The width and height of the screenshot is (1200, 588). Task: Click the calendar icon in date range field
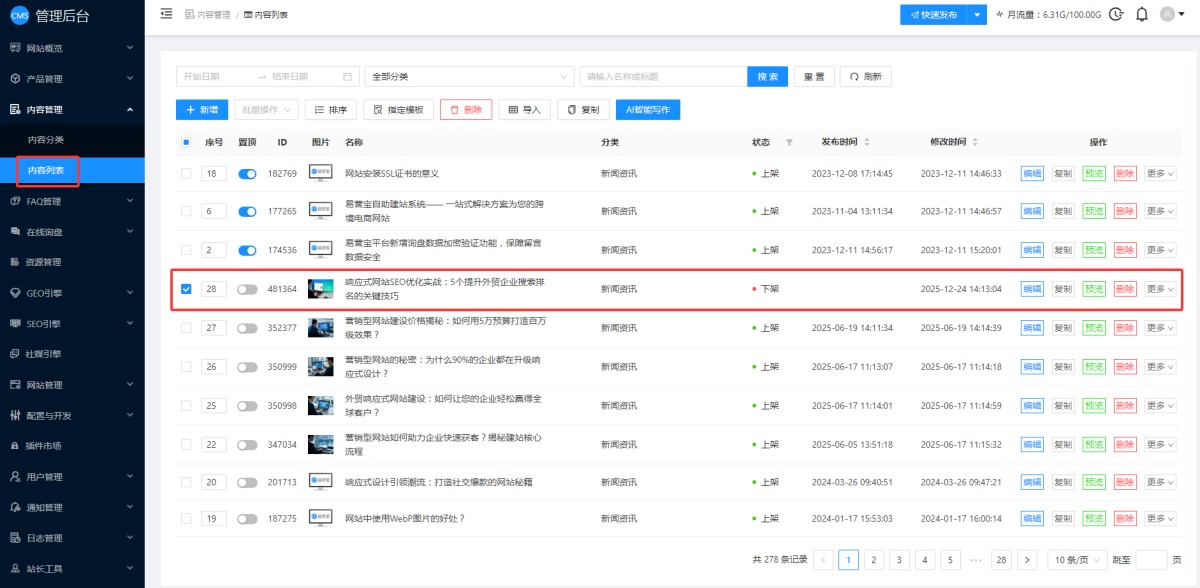click(x=348, y=77)
